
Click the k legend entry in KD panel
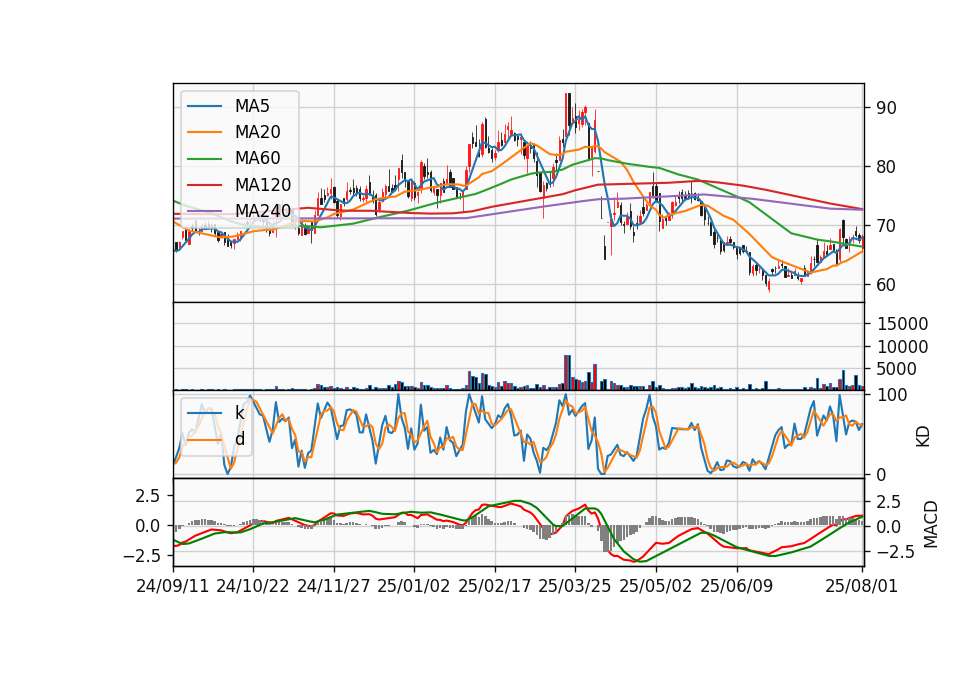tap(216, 413)
